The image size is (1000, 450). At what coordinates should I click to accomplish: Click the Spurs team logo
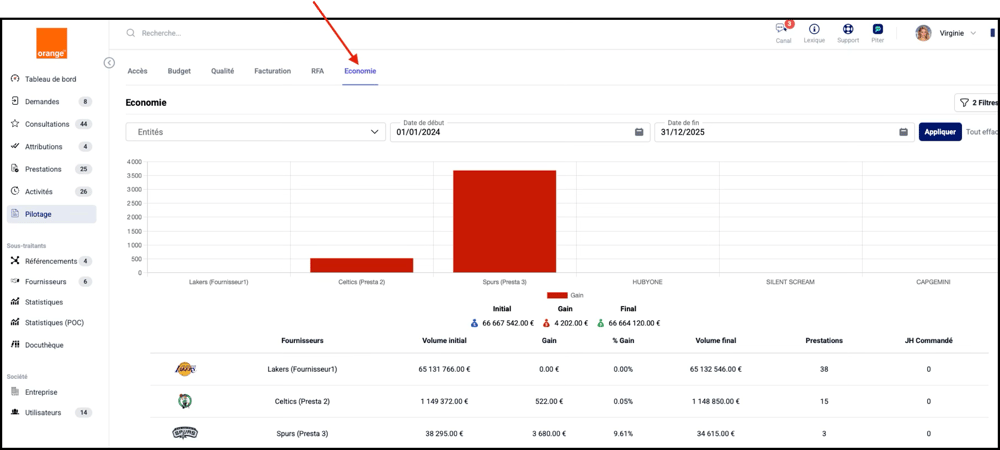tap(185, 433)
